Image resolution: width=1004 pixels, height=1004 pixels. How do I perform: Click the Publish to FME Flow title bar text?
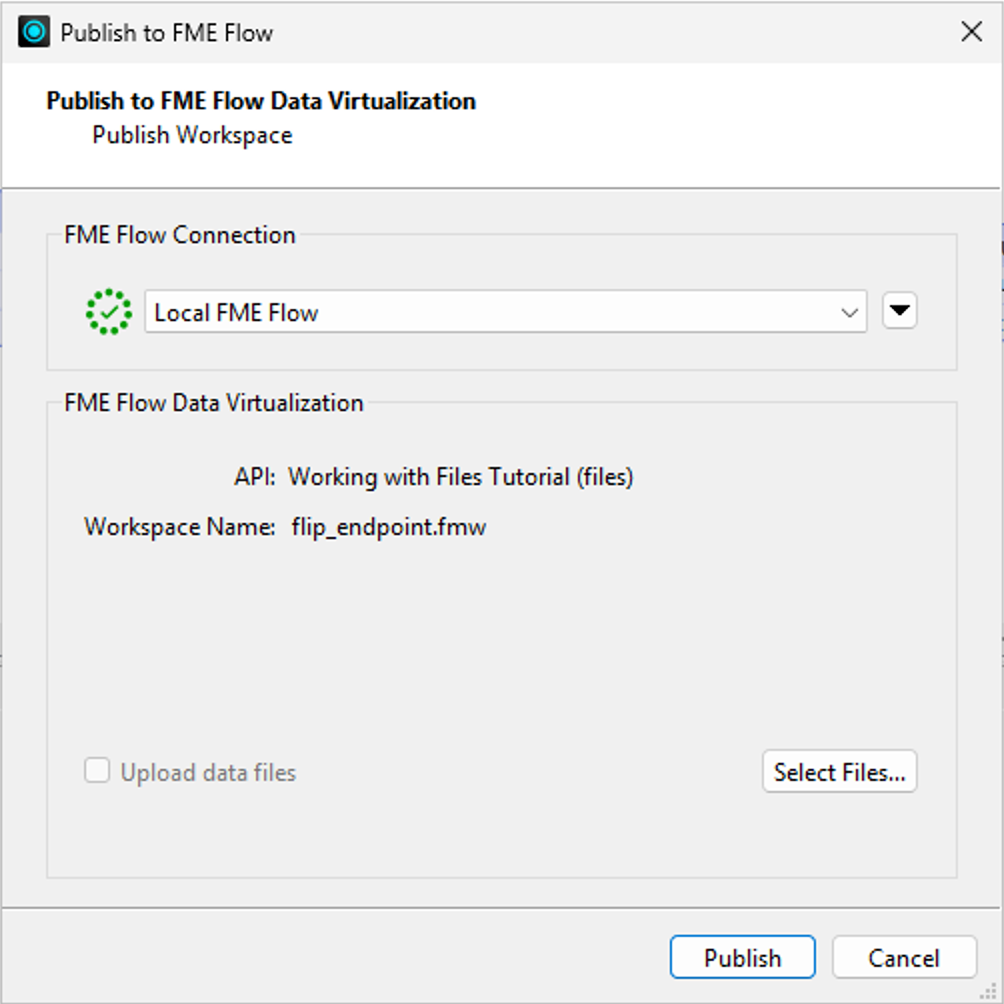[166, 33]
